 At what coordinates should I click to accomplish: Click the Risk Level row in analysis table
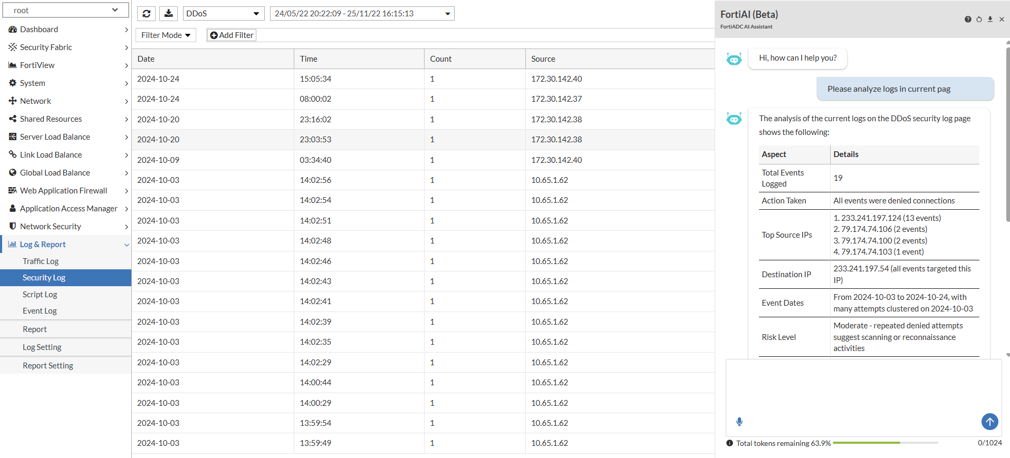pyautogui.click(x=868, y=337)
